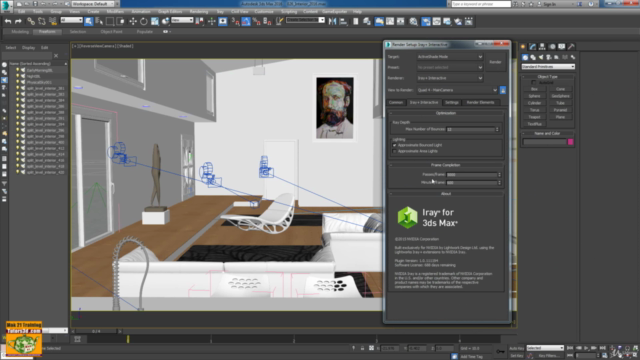
Task: Toggle visibility bulb of EarlyMorningIBL
Action: tap(18, 70)
